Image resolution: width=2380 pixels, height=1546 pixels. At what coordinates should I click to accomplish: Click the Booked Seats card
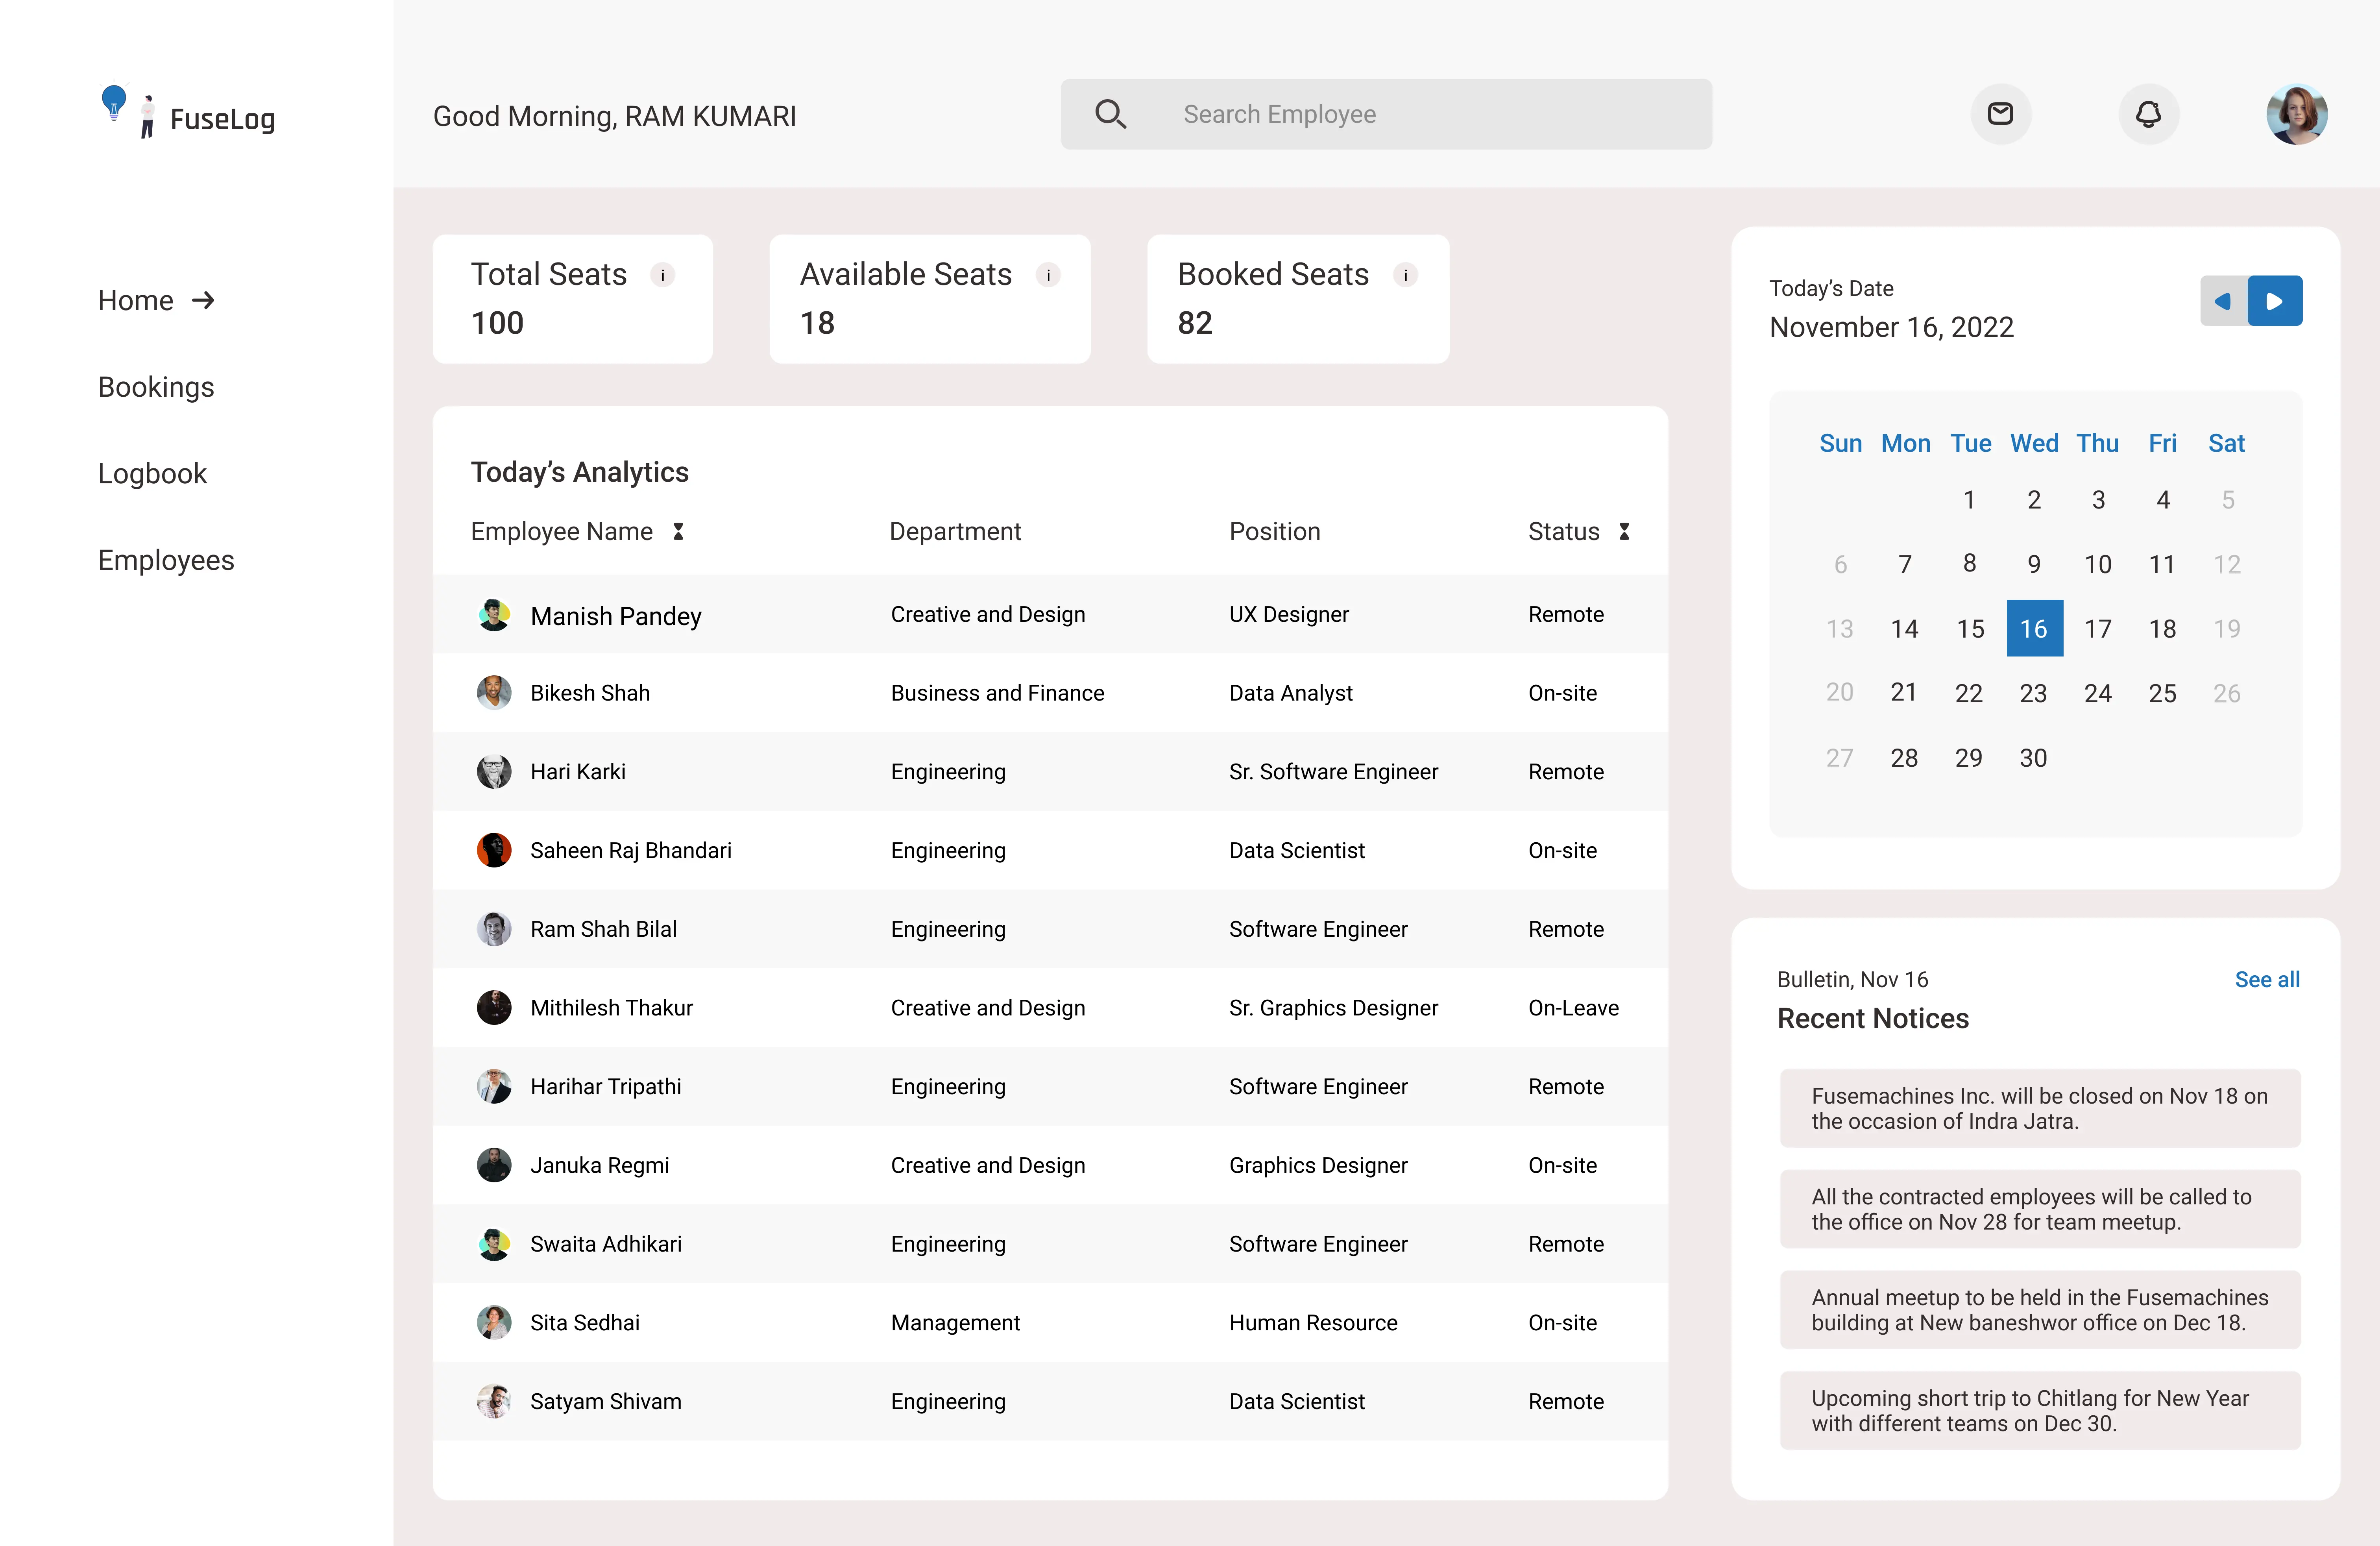tap(1298, 299)
